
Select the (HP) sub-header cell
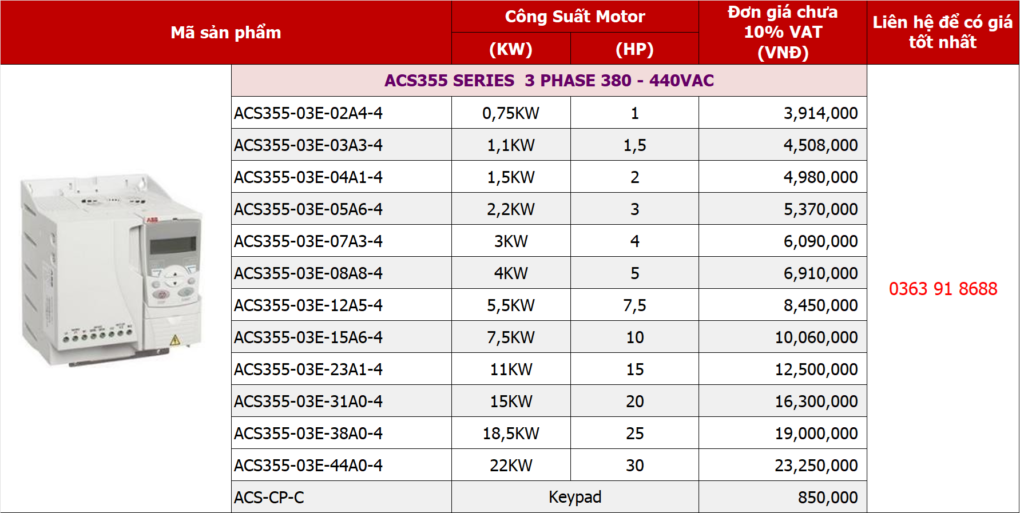click(x=634, y=49)
